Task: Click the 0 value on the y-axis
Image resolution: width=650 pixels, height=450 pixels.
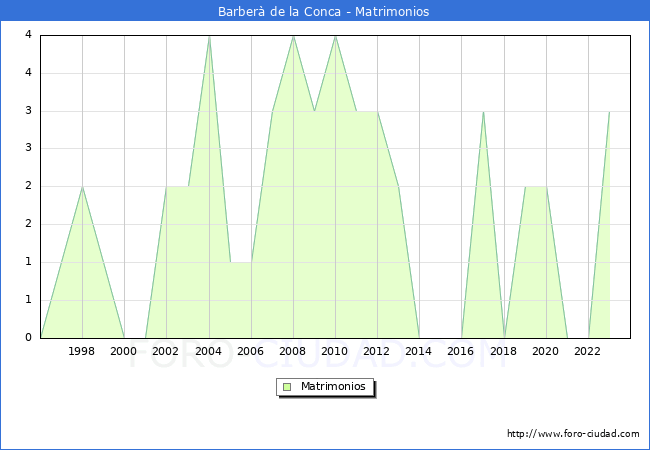Action: (x=28, y=337)
